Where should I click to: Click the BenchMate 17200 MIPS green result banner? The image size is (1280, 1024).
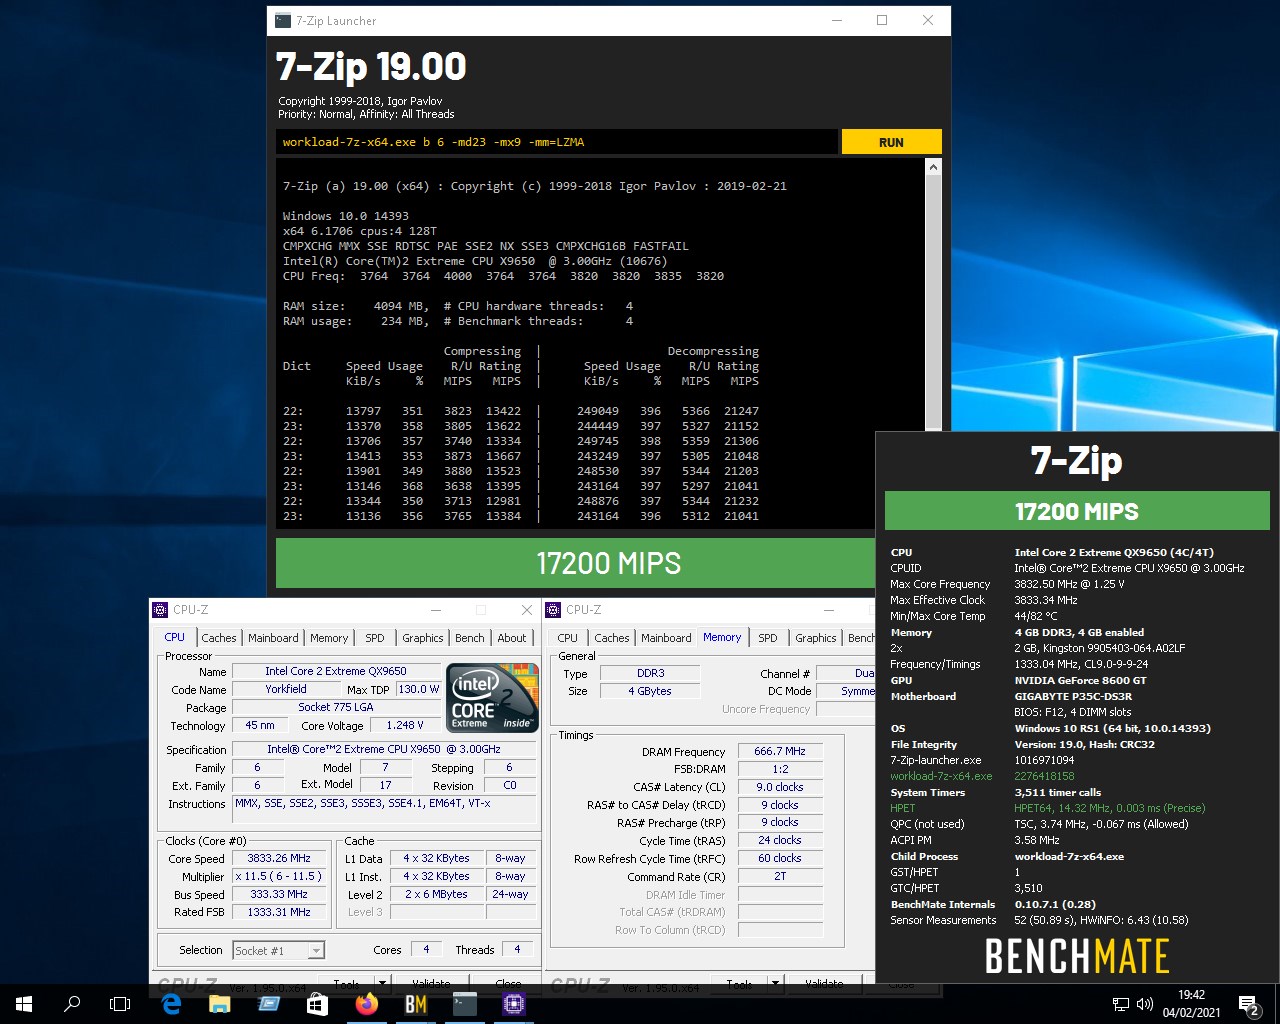1076,511
